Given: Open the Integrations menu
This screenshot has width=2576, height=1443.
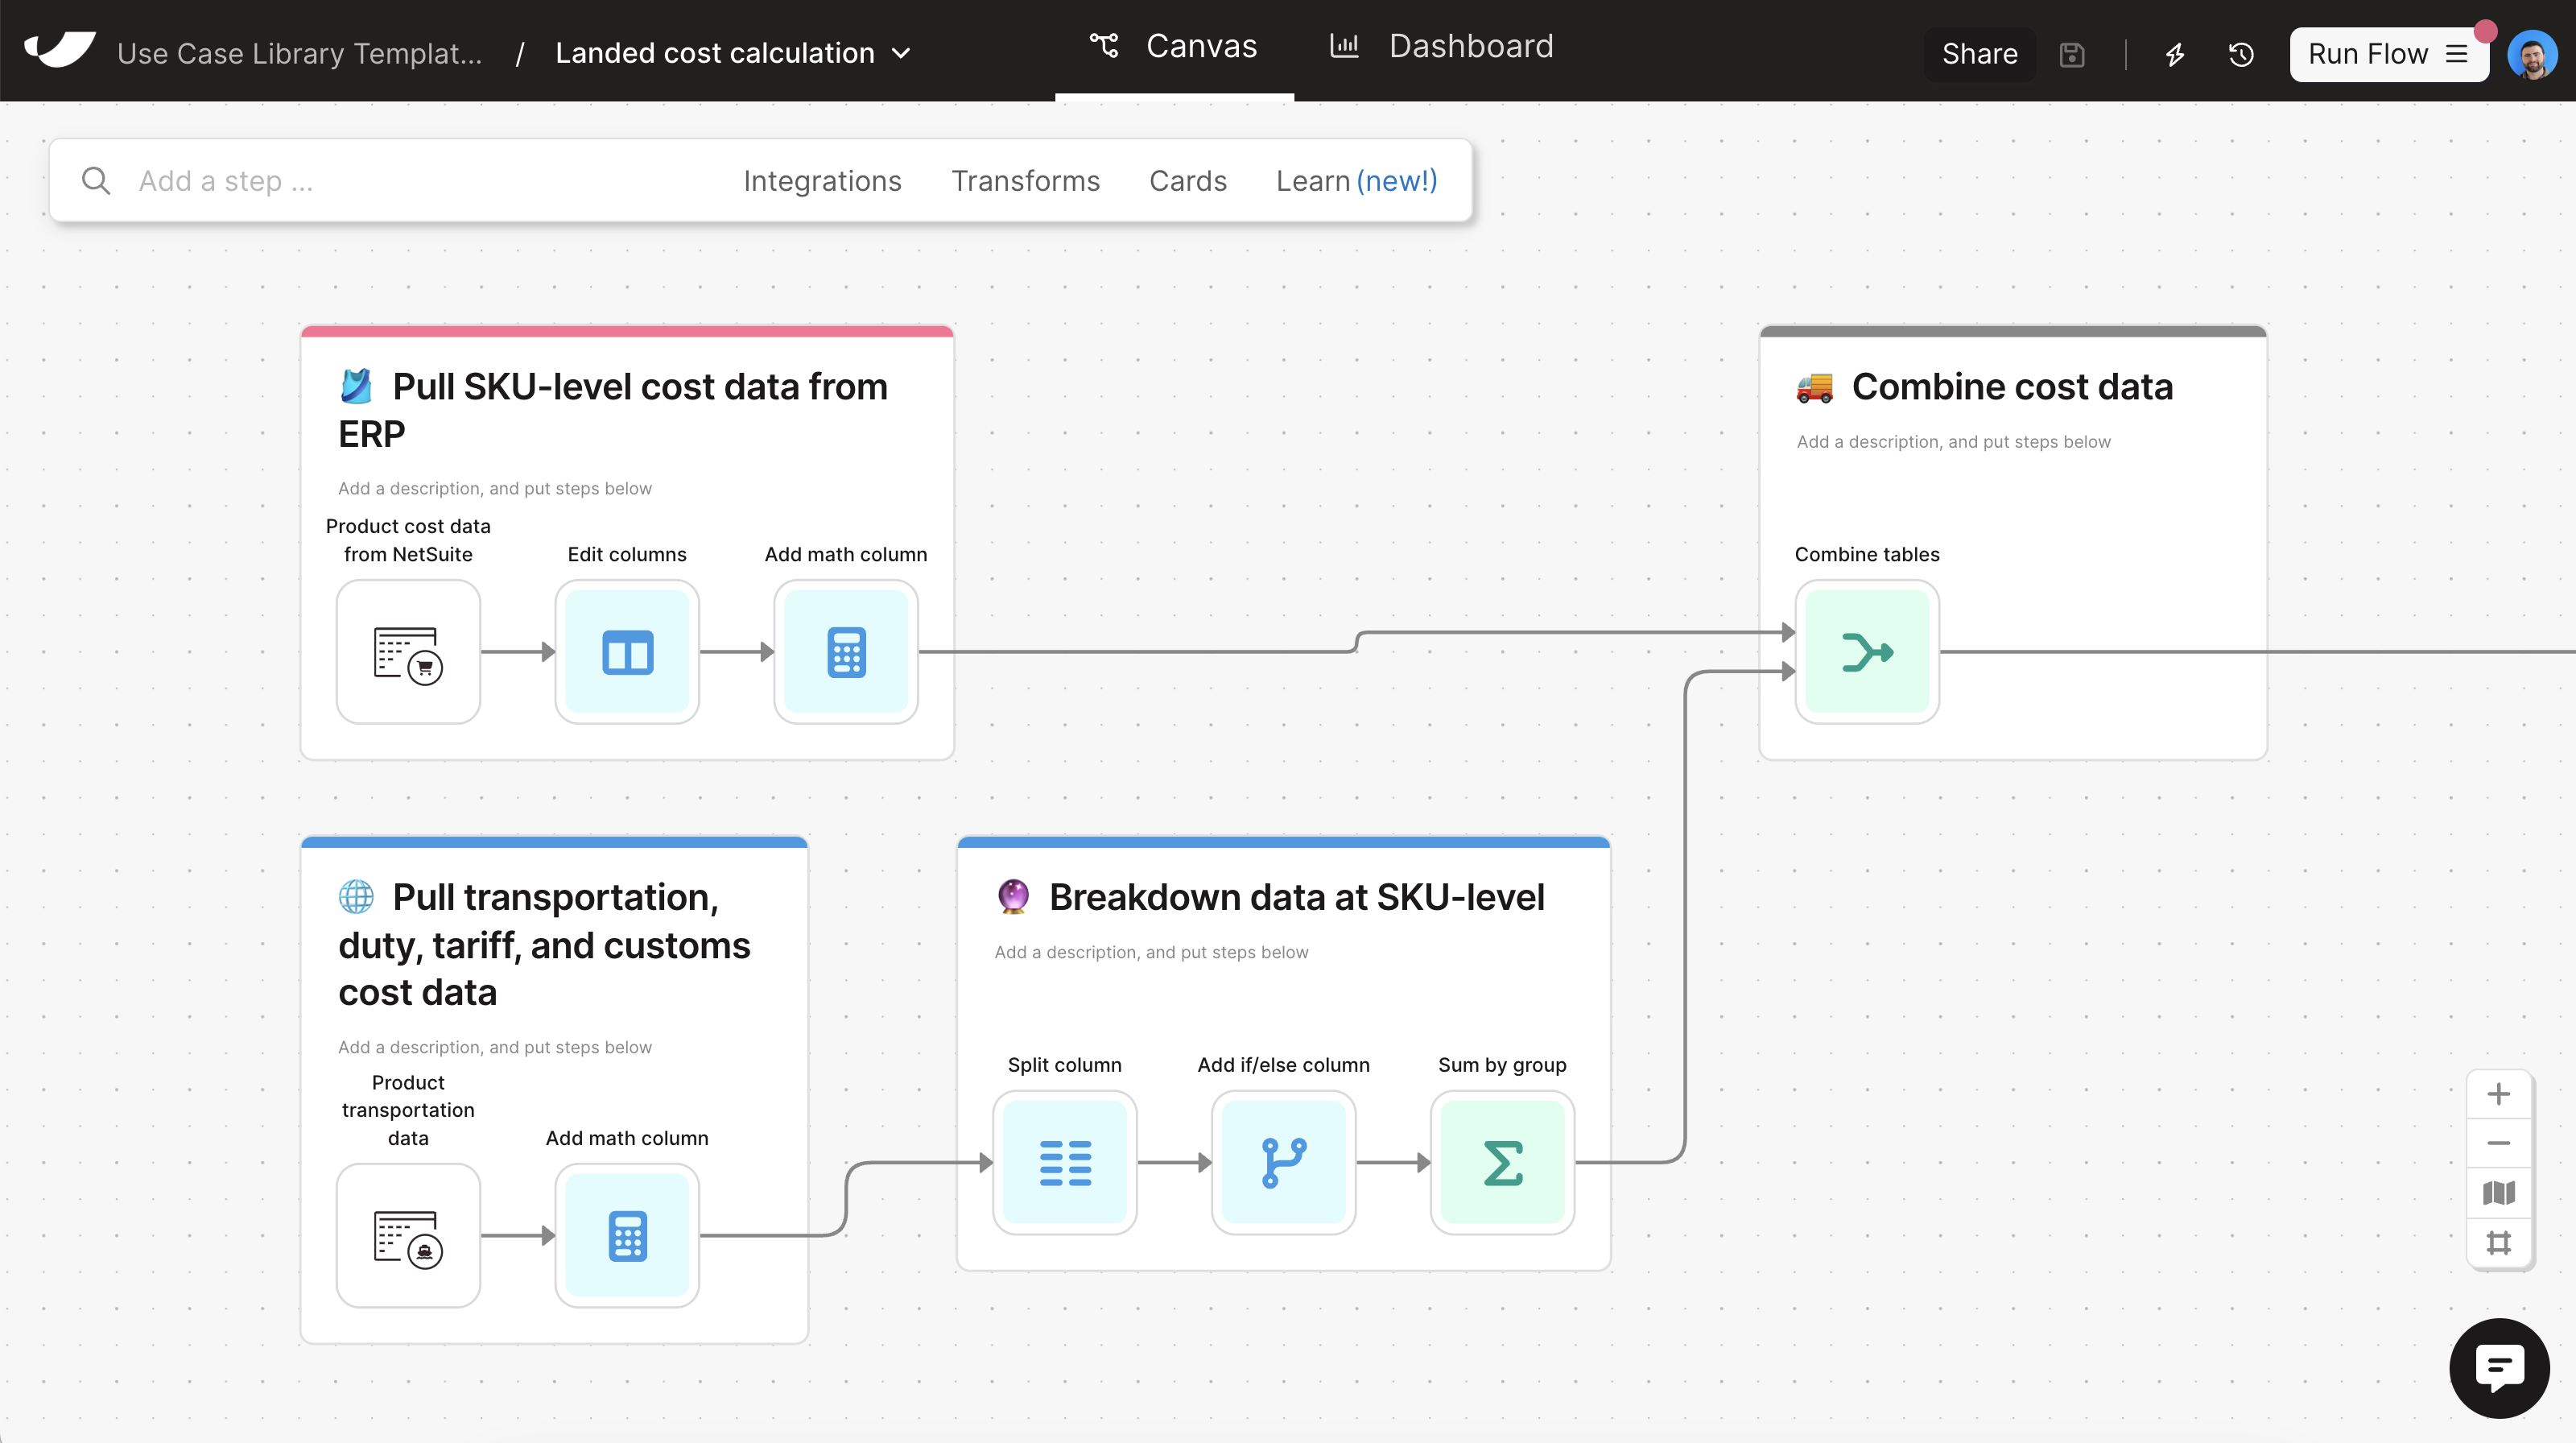Looking at the screenshot, I should pos(822,181).
